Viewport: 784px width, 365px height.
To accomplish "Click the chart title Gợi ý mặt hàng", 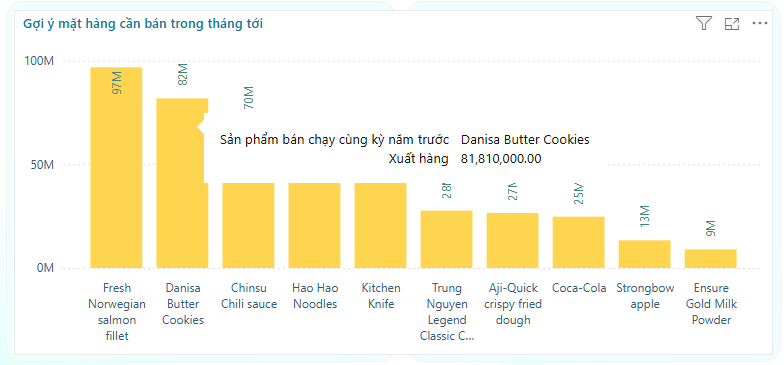I will pyautogui.click(x=143, y=24).
